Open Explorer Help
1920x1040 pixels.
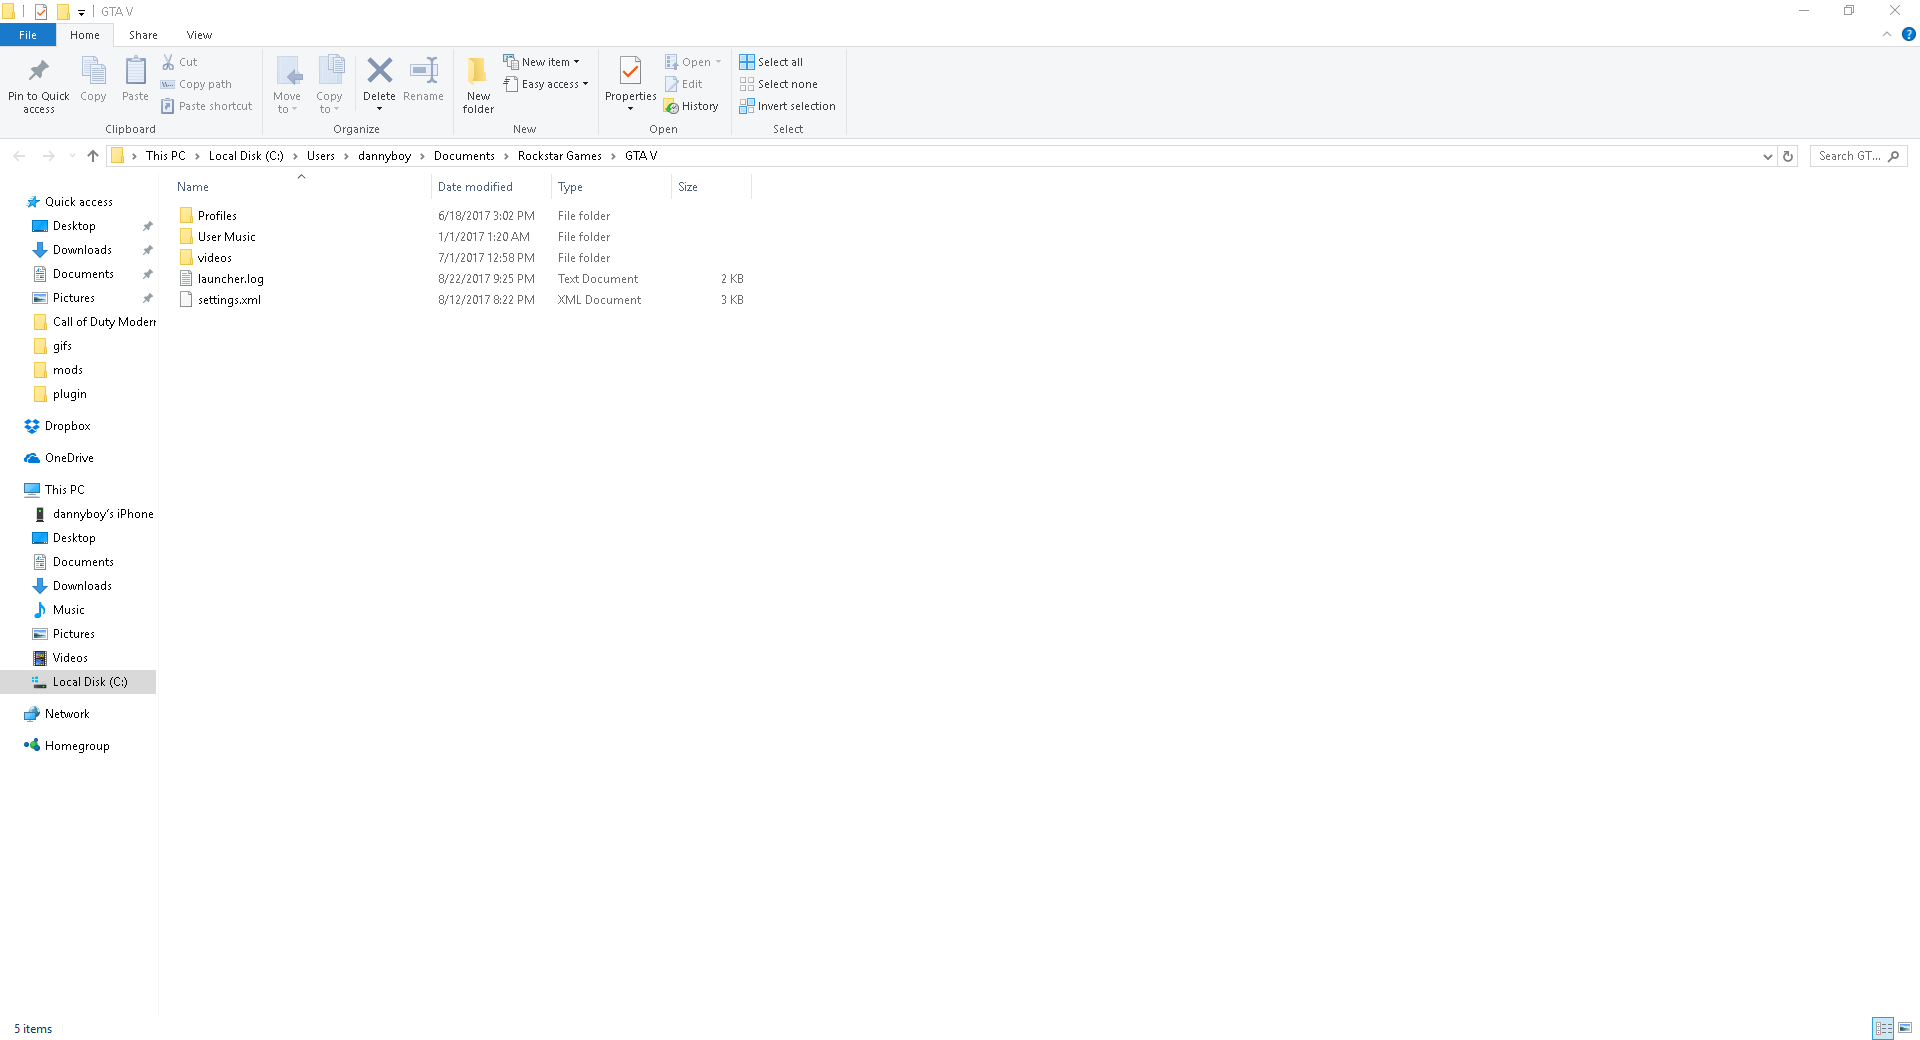1908,34
